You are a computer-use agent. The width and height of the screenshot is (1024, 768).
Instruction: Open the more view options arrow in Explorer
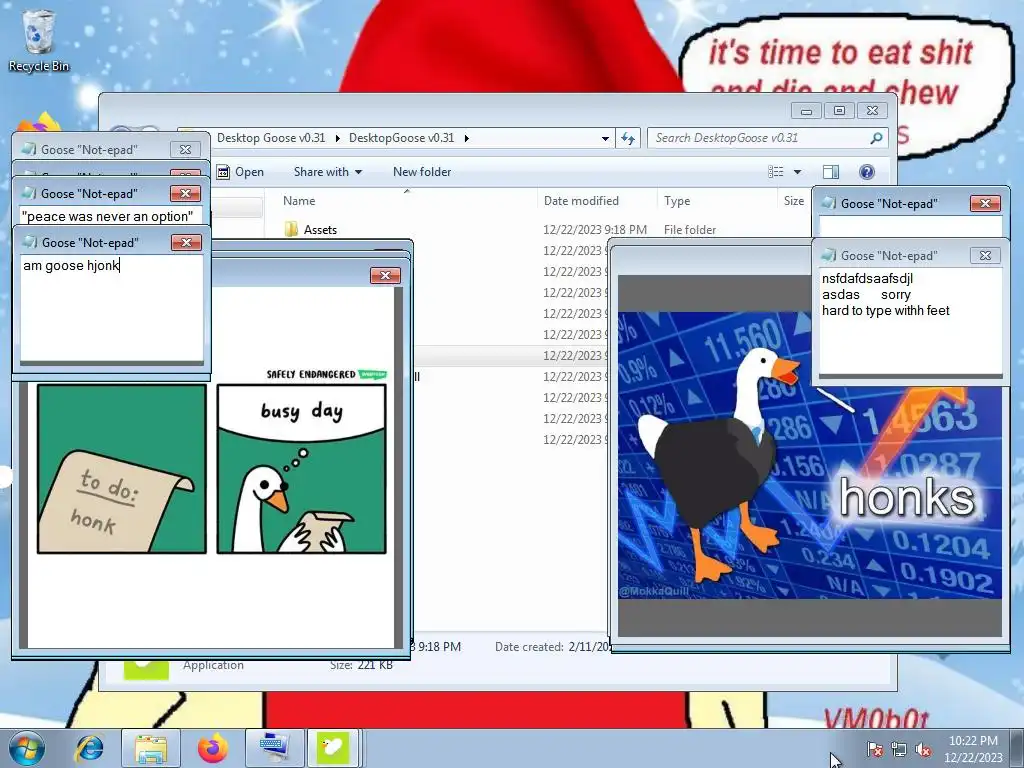(x=797, y=172)
